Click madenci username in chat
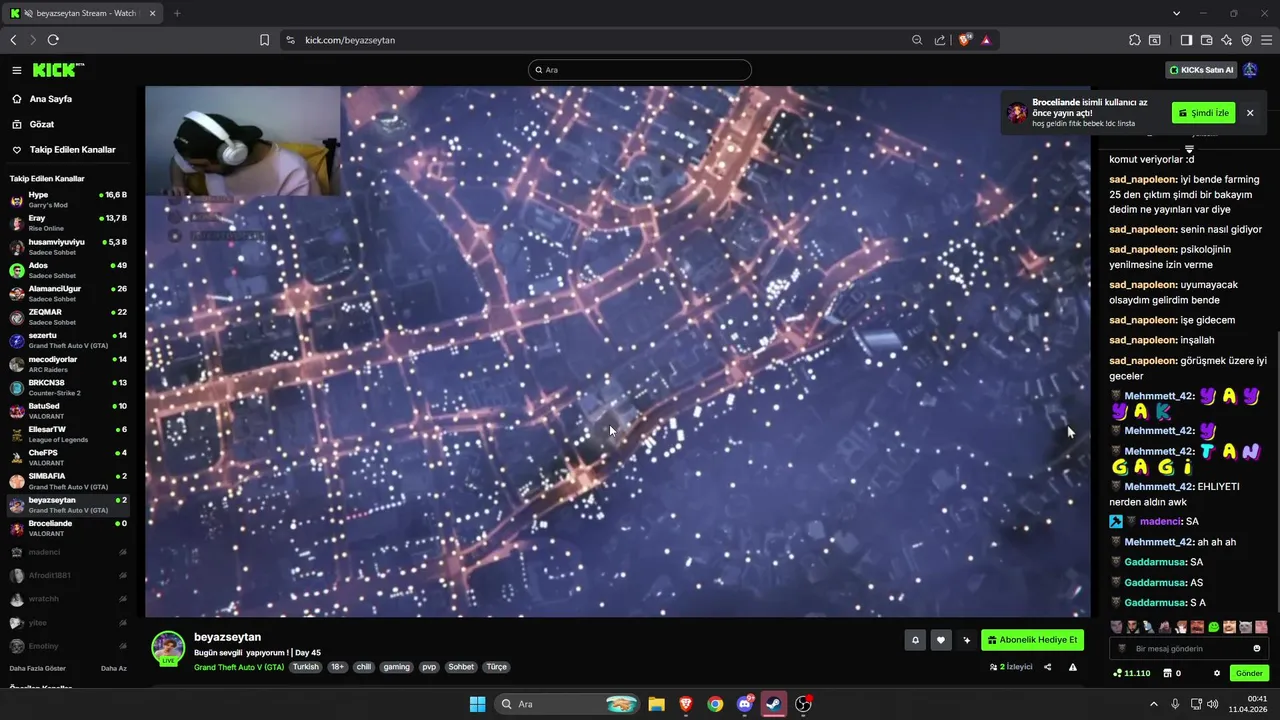1280x720 pixels. [1161, 521]
